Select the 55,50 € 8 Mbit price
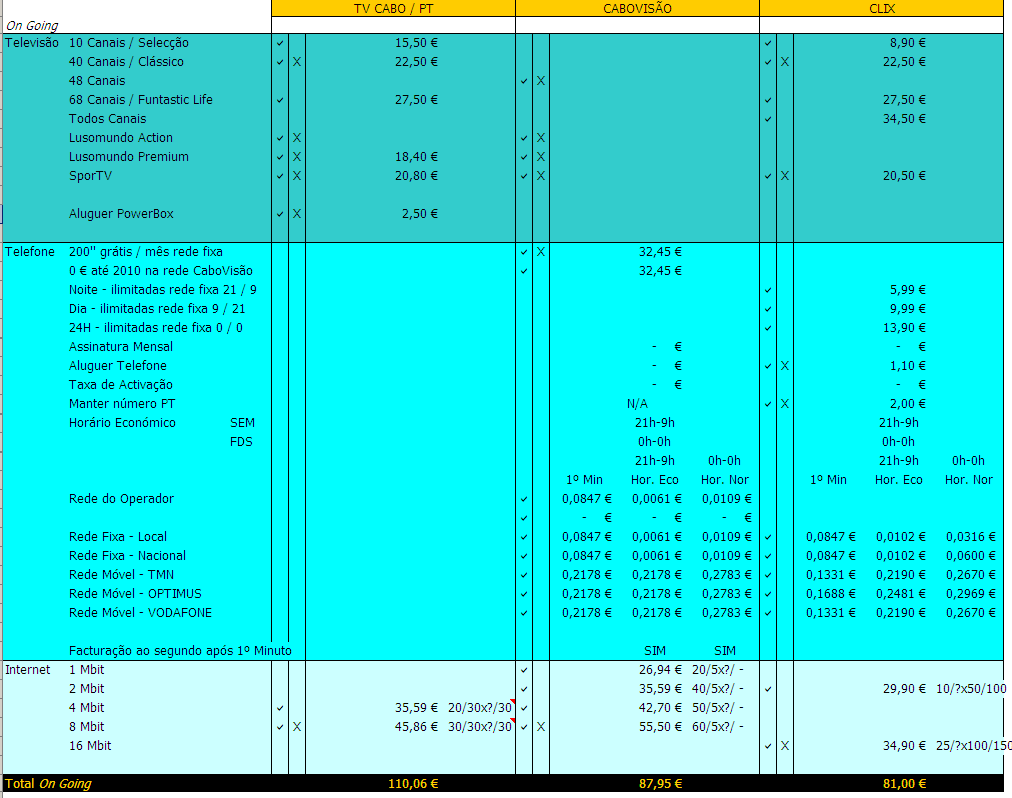This screenshot has height=798, width=1012. [x=660, y=726]
